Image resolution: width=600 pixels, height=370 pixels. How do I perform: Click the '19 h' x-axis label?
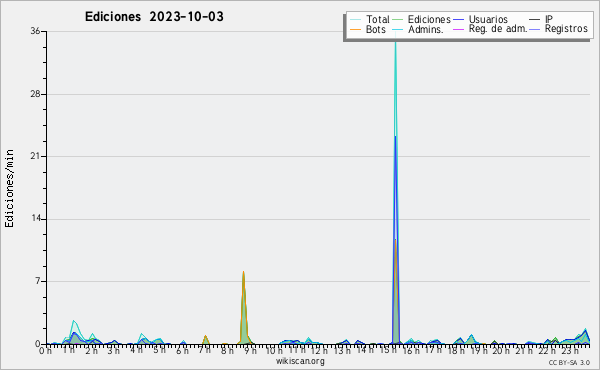coord(479,350)
